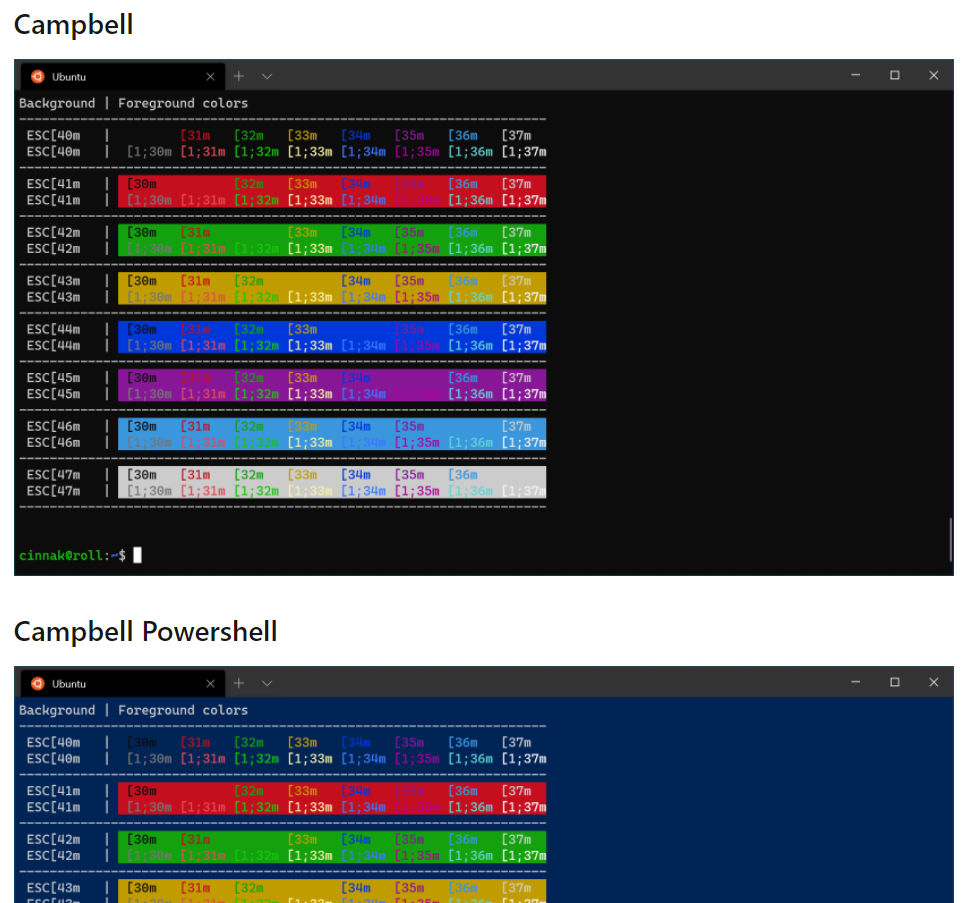Click the "Campbell" section heading
The image size is (971, 903).
74,25
